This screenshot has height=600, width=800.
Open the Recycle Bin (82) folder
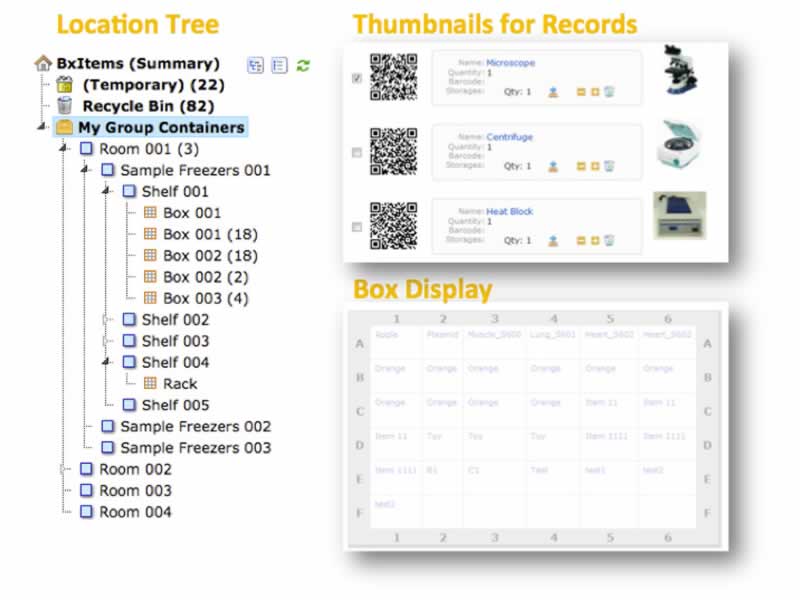(x=147, y=106)
